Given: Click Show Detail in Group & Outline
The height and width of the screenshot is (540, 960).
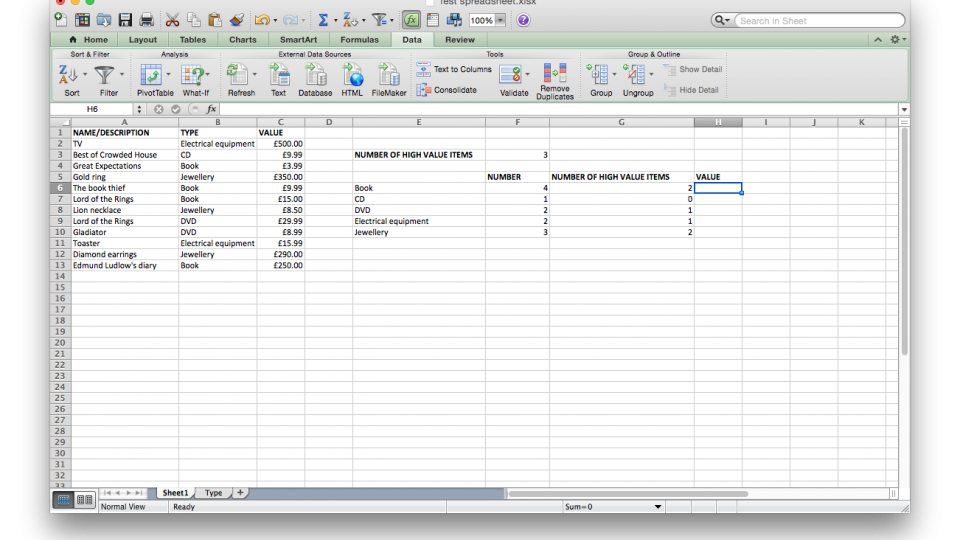Looking at the screenshot, I should [693, 69].
